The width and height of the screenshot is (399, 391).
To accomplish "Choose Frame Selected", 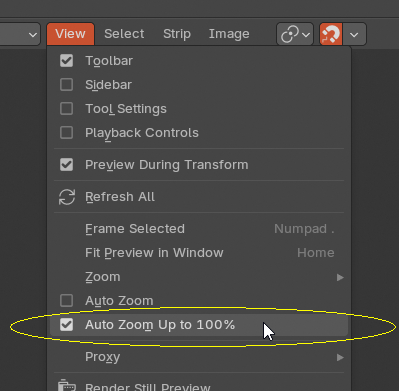I will point(199,229).
